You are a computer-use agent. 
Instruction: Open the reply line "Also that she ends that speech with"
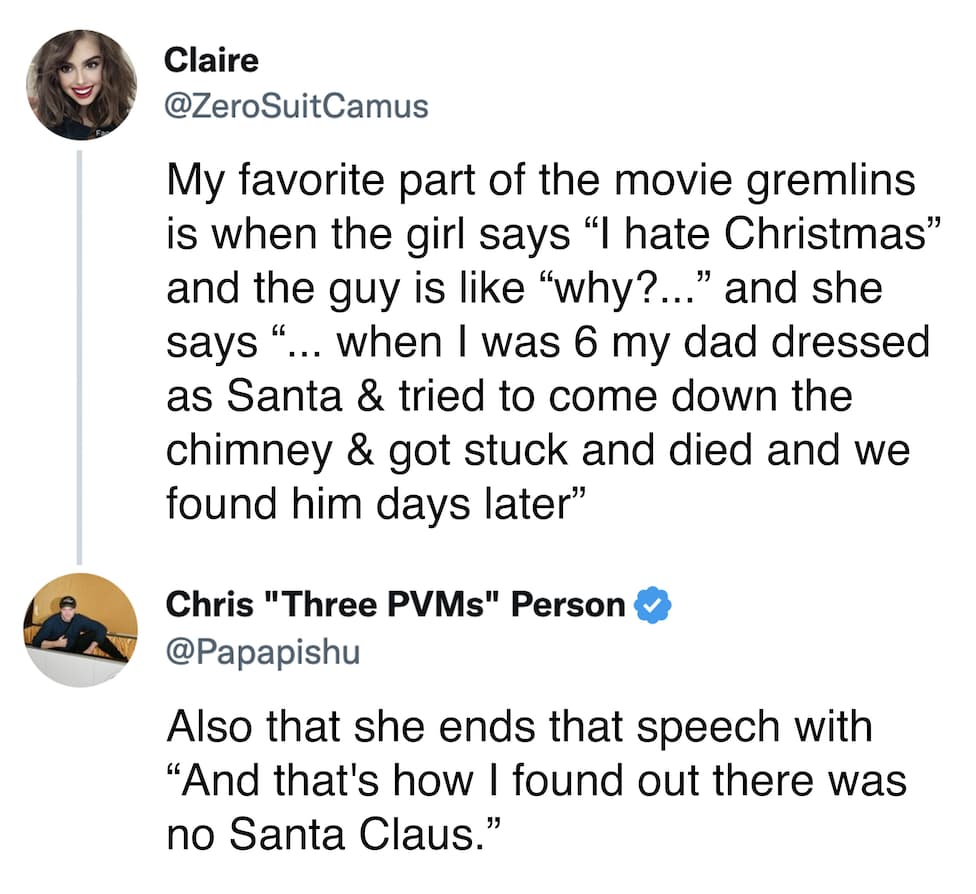pyautogui.click(x=519, y=725)
